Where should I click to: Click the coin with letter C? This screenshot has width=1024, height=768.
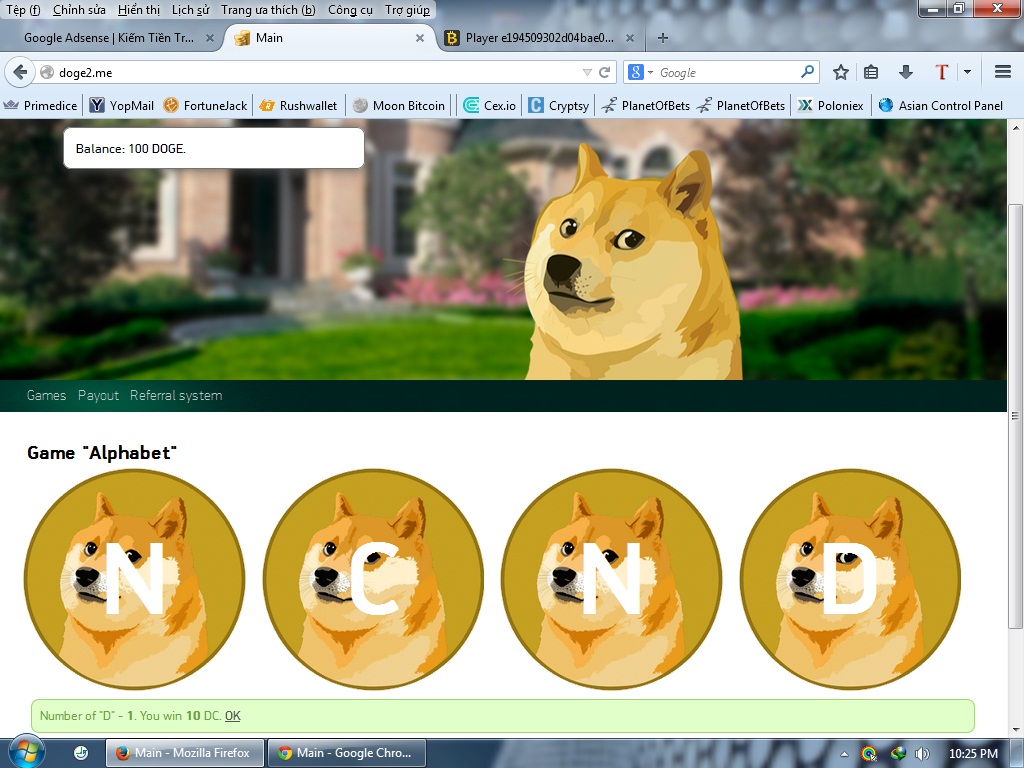(x=373, y=579)
